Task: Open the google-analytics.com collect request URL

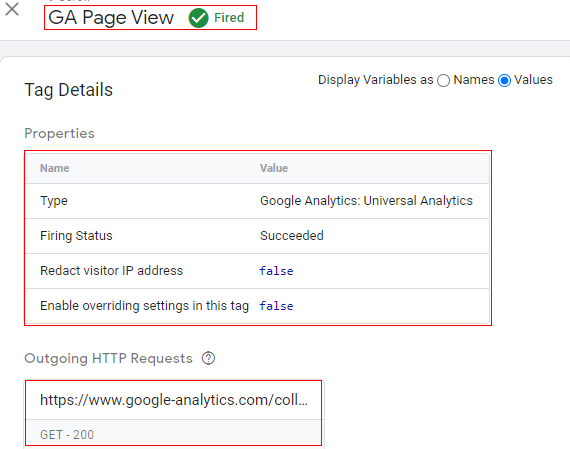Action: coord(174,400)
